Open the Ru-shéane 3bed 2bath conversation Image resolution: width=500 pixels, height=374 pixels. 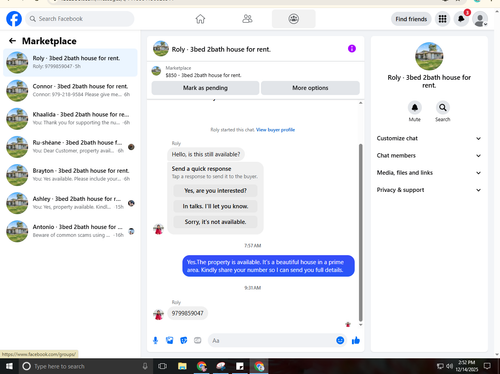pos(70,147)
